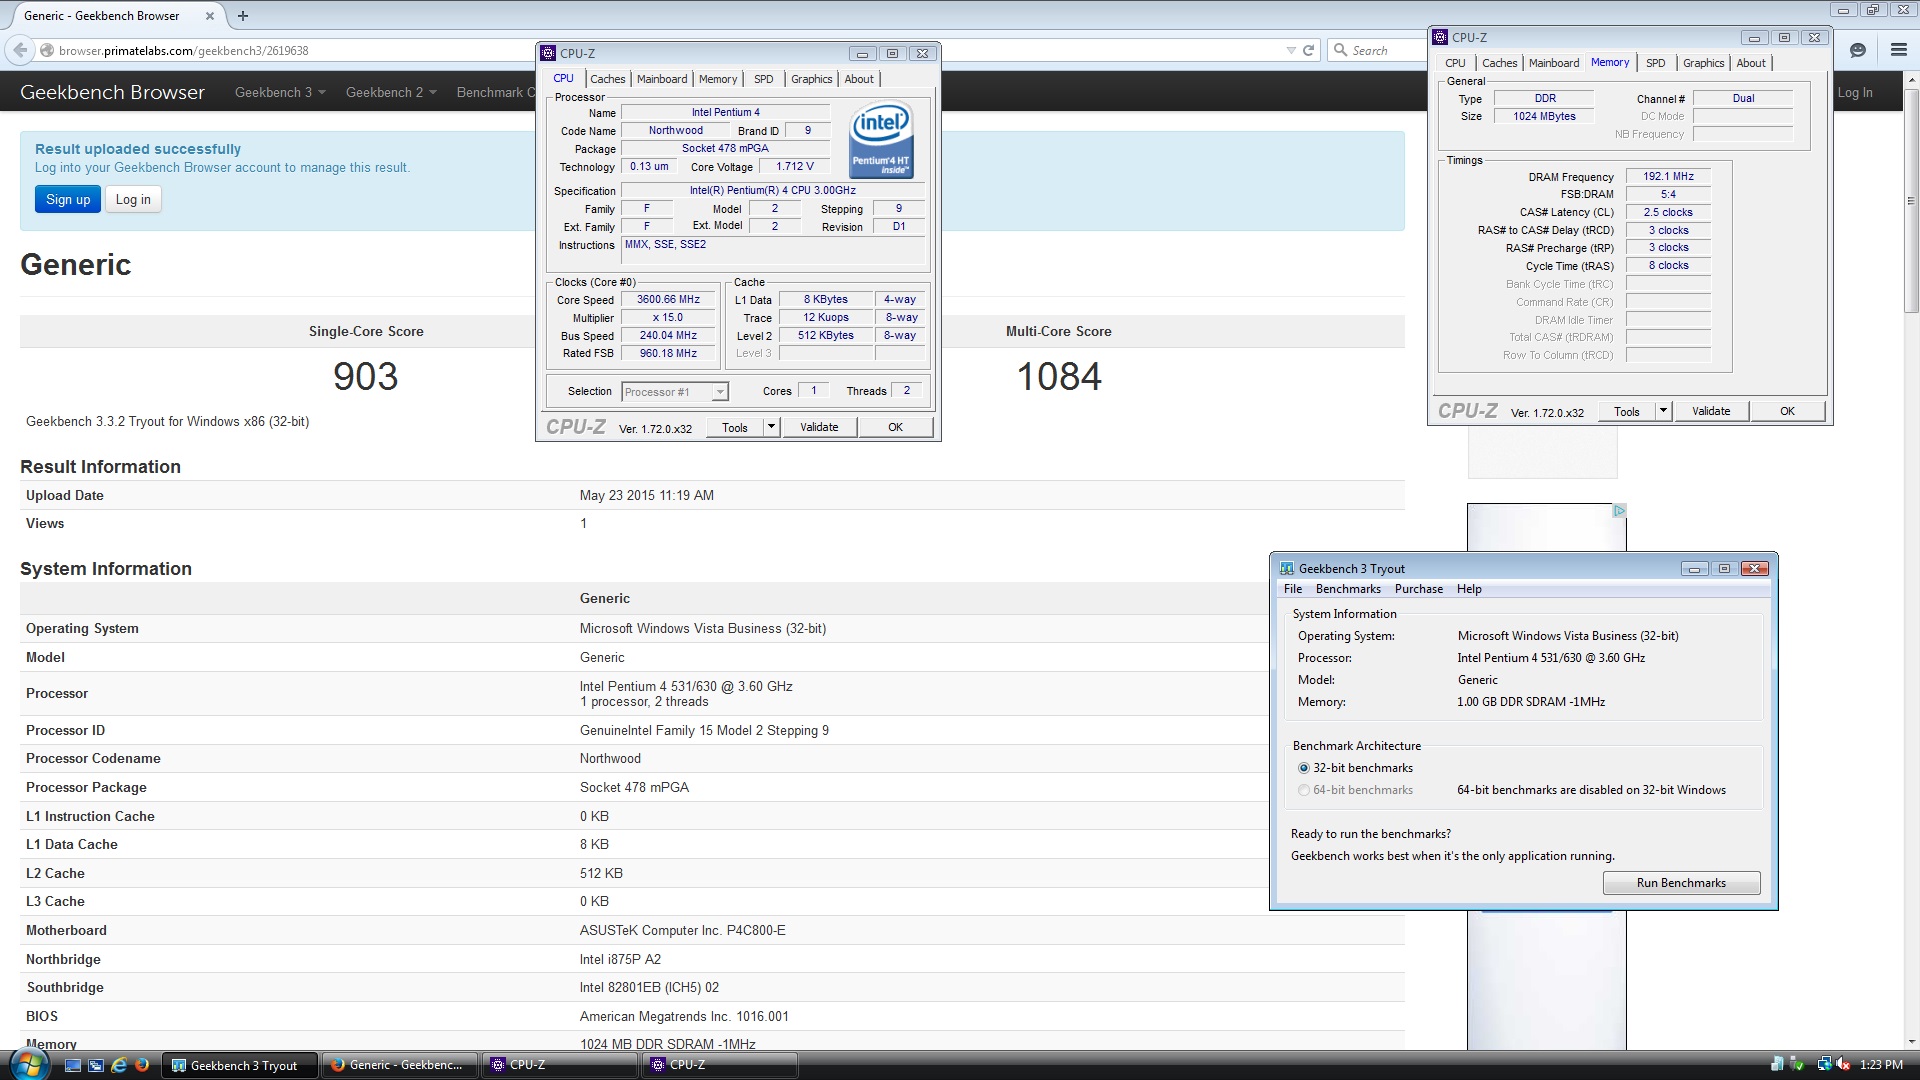This screenshot has width=1920, height=1080.
Task: Switch to Mainboard tab in CPU-Z CPU window
Action: click(662, 79)
